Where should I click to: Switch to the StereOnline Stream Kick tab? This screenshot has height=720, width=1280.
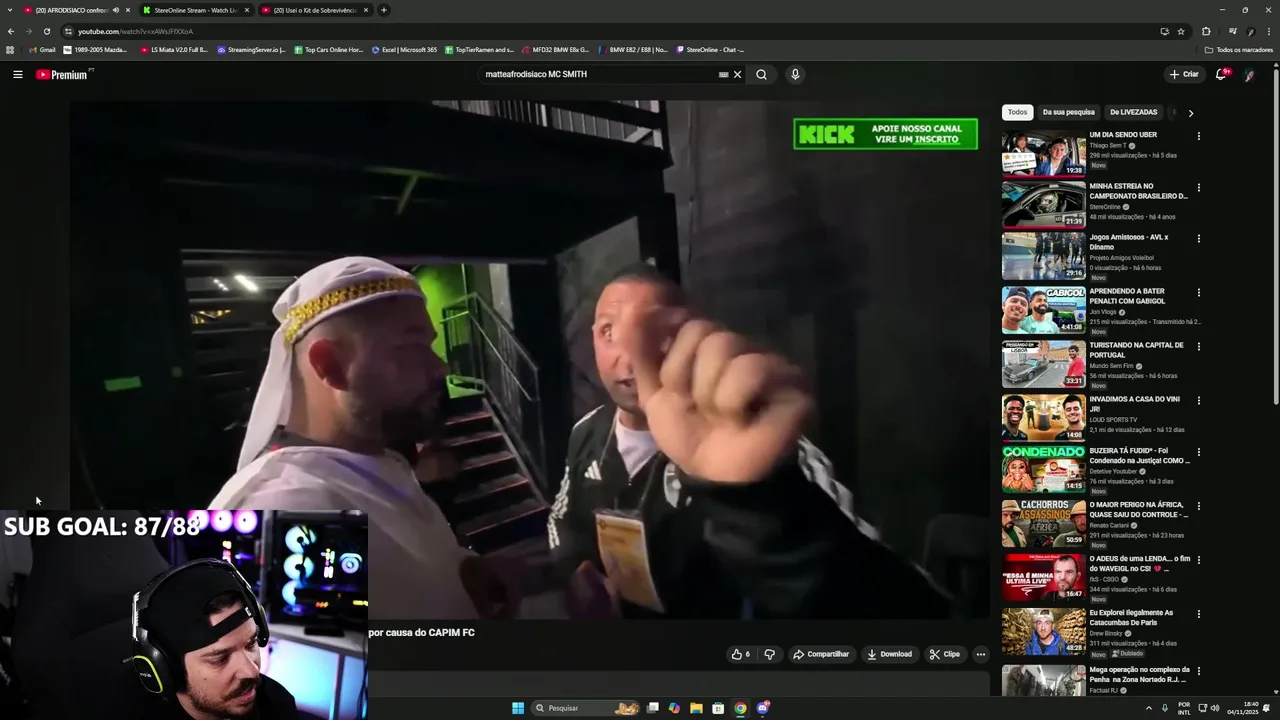coord(195,10)
